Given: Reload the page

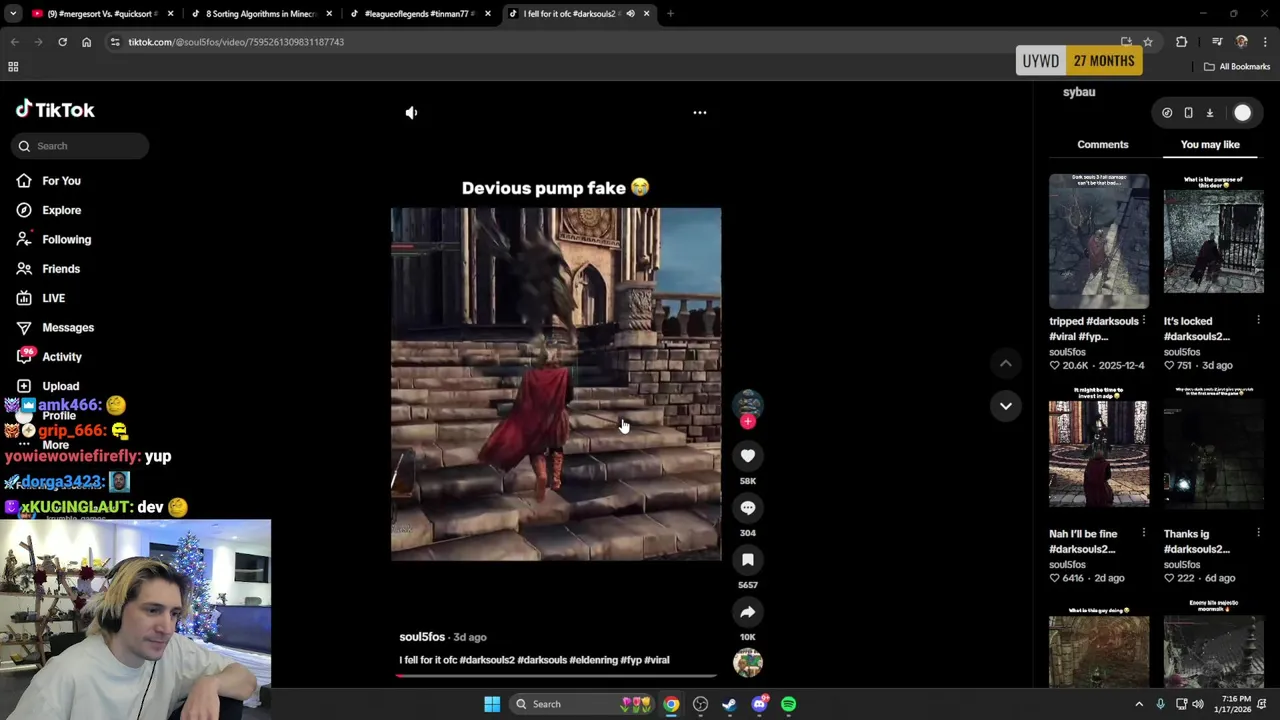Looking at the screenshot, I should [x=62, y=42].
